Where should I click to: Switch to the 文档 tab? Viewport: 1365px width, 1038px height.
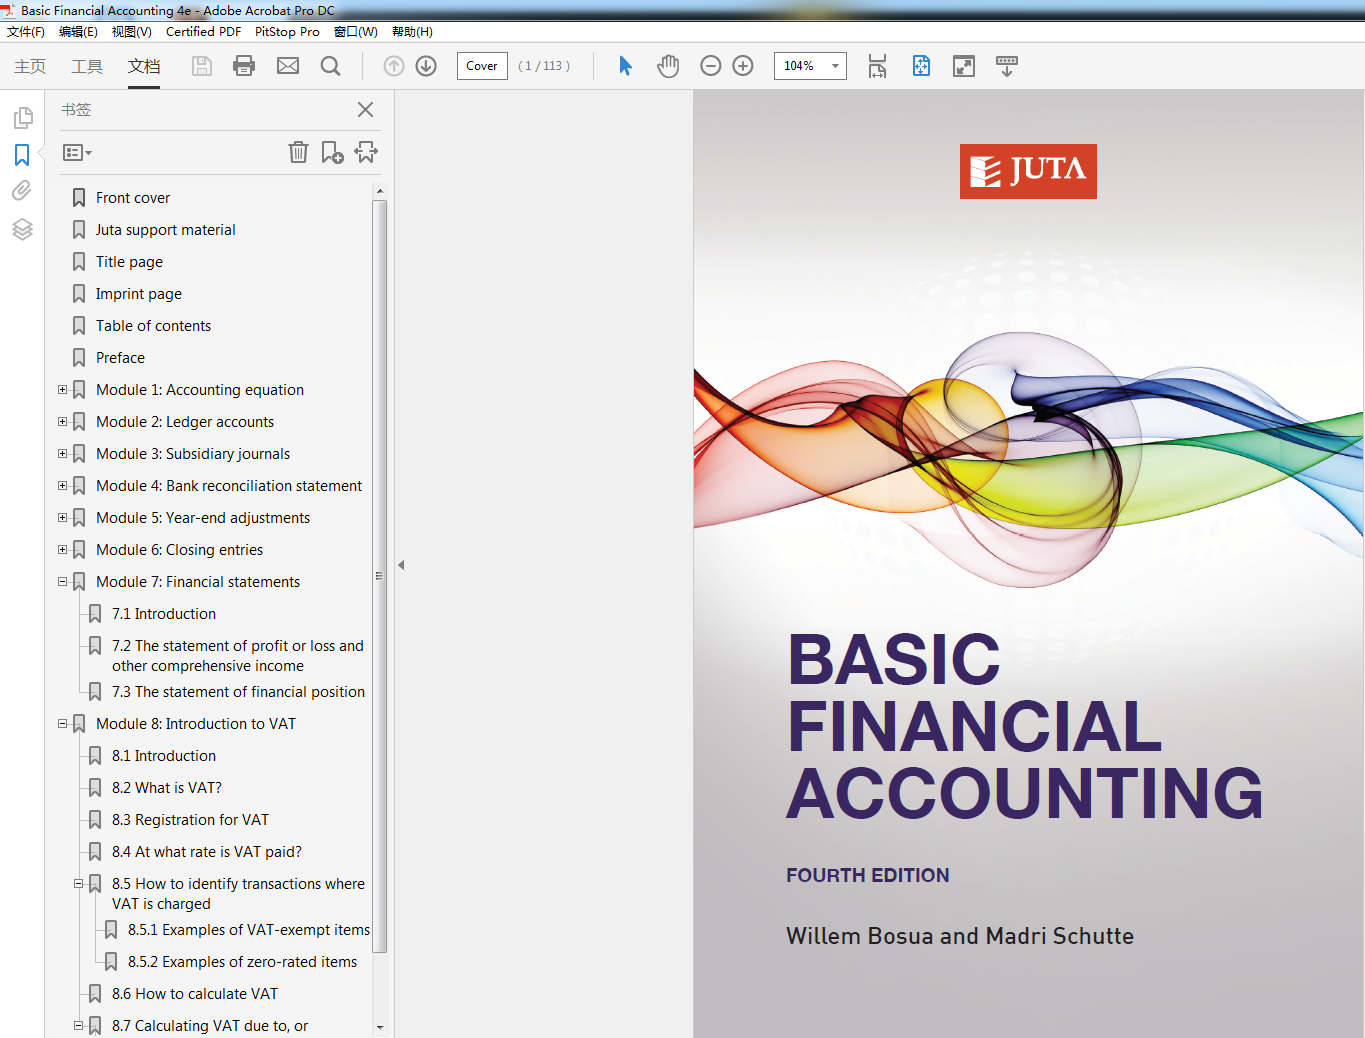144,66
